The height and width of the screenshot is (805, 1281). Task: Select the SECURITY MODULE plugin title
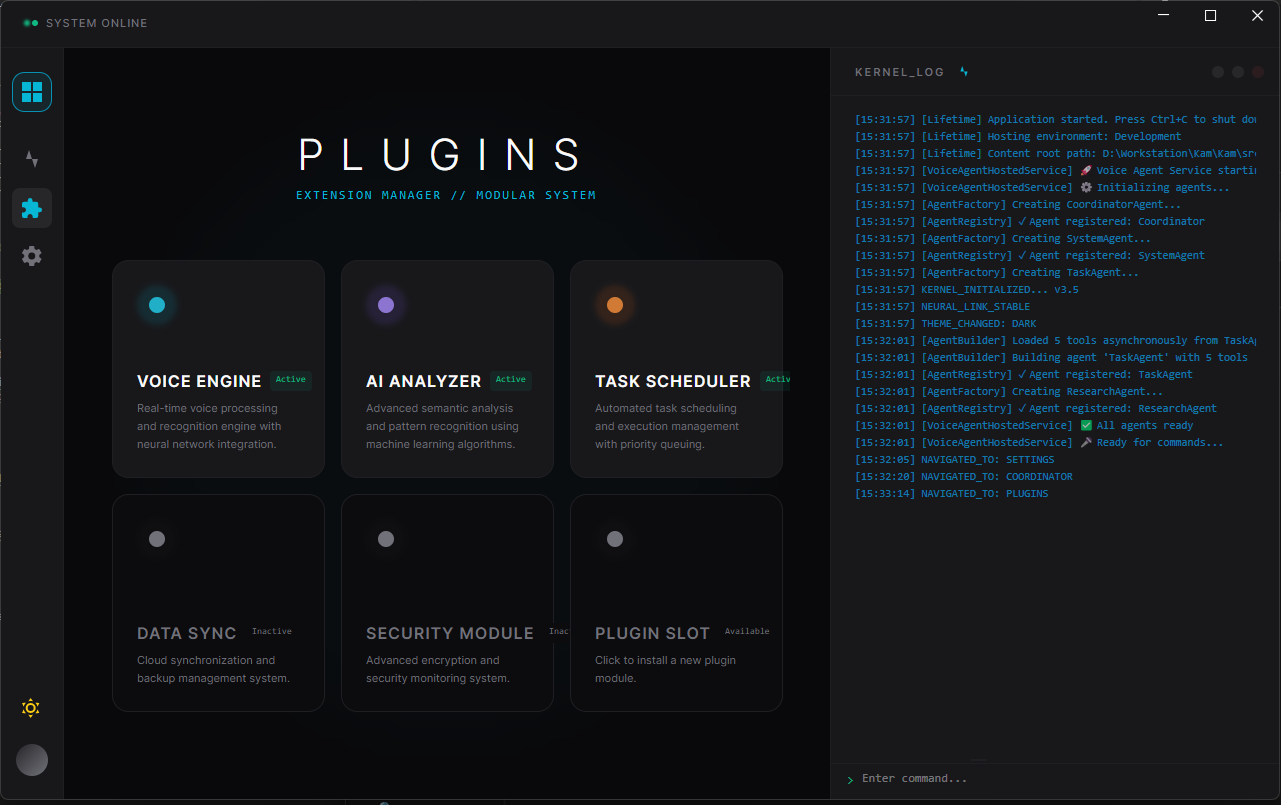click(x=450, y=633)
